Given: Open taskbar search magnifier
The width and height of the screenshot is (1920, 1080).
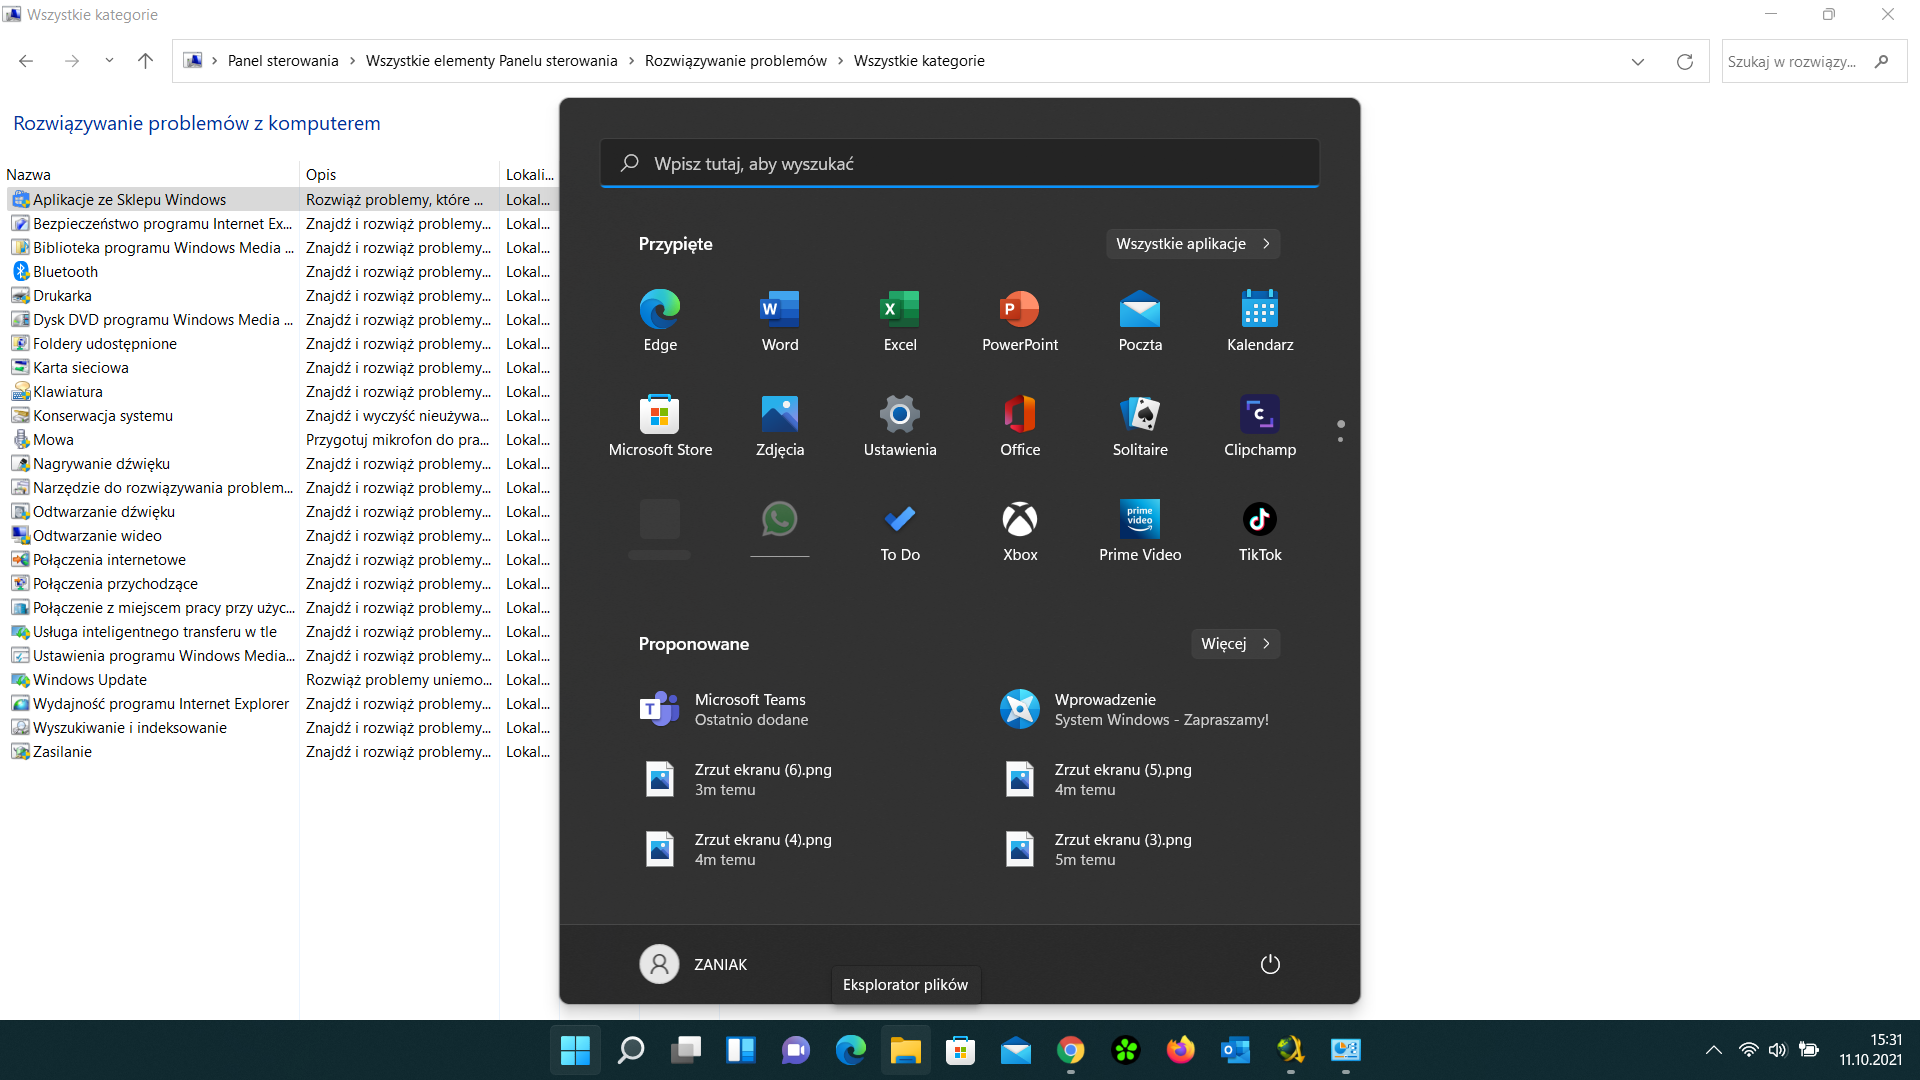Looking at the screenshot, I should [631, 1050].
